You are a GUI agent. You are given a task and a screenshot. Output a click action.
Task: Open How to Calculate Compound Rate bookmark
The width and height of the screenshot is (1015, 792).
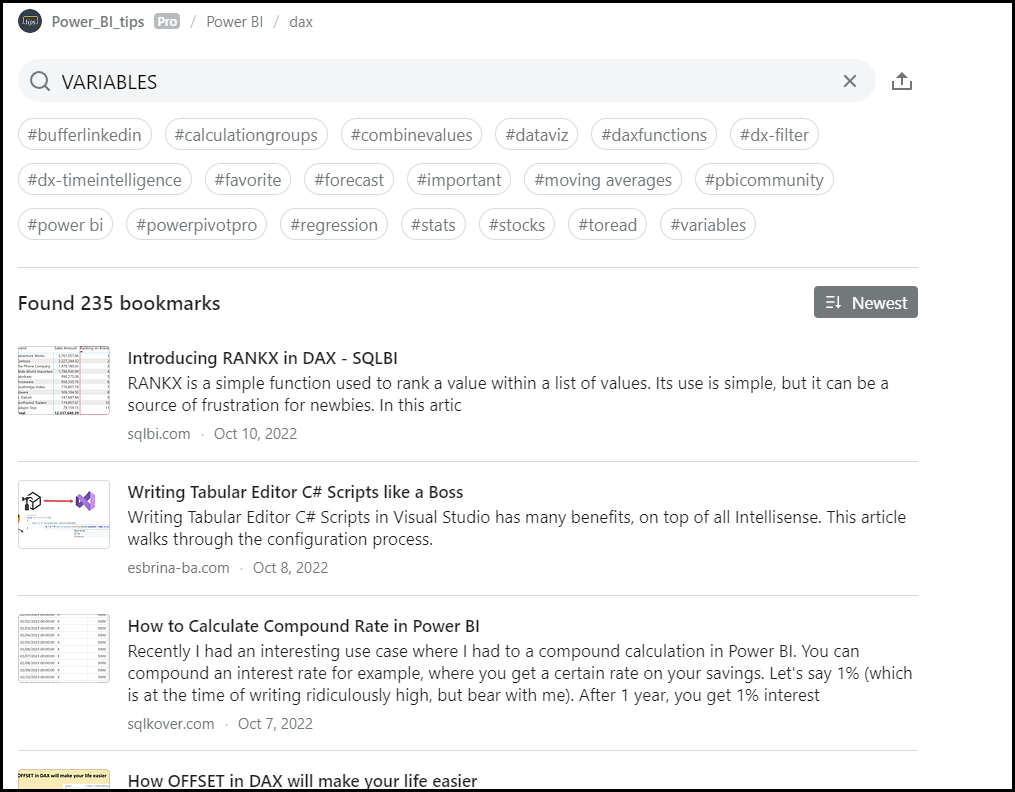[x=303, y=626]
